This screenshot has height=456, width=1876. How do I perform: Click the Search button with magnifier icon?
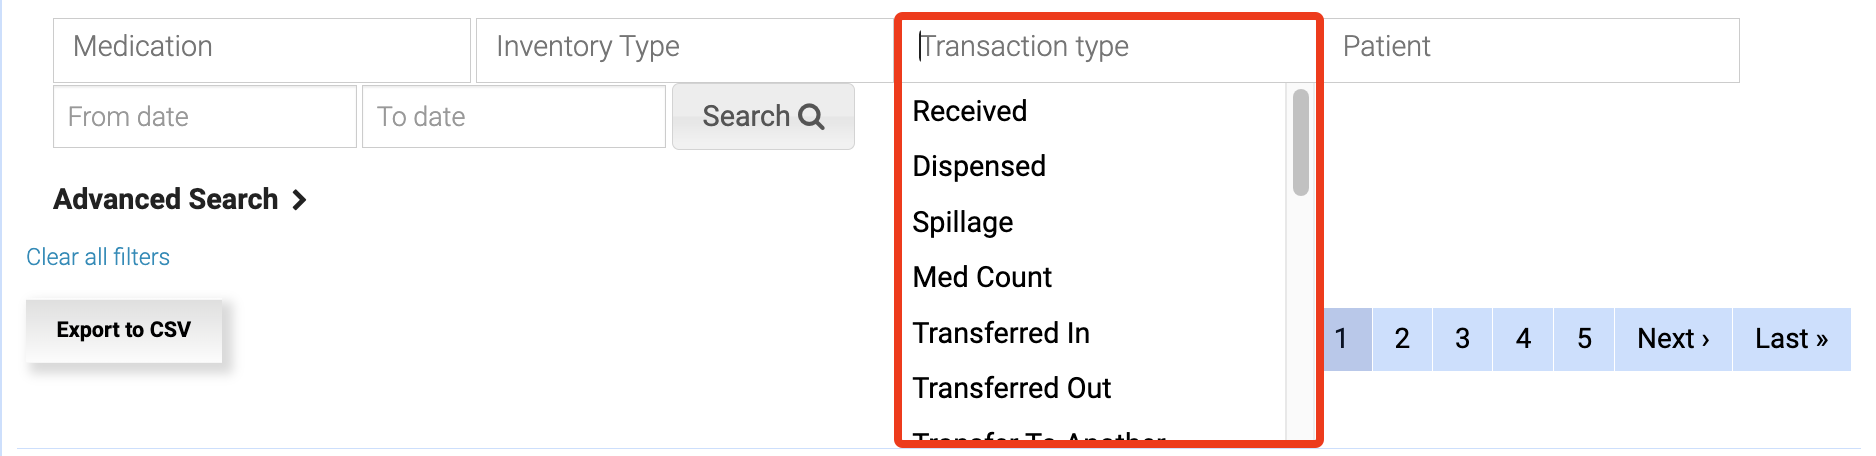(763, 117)
